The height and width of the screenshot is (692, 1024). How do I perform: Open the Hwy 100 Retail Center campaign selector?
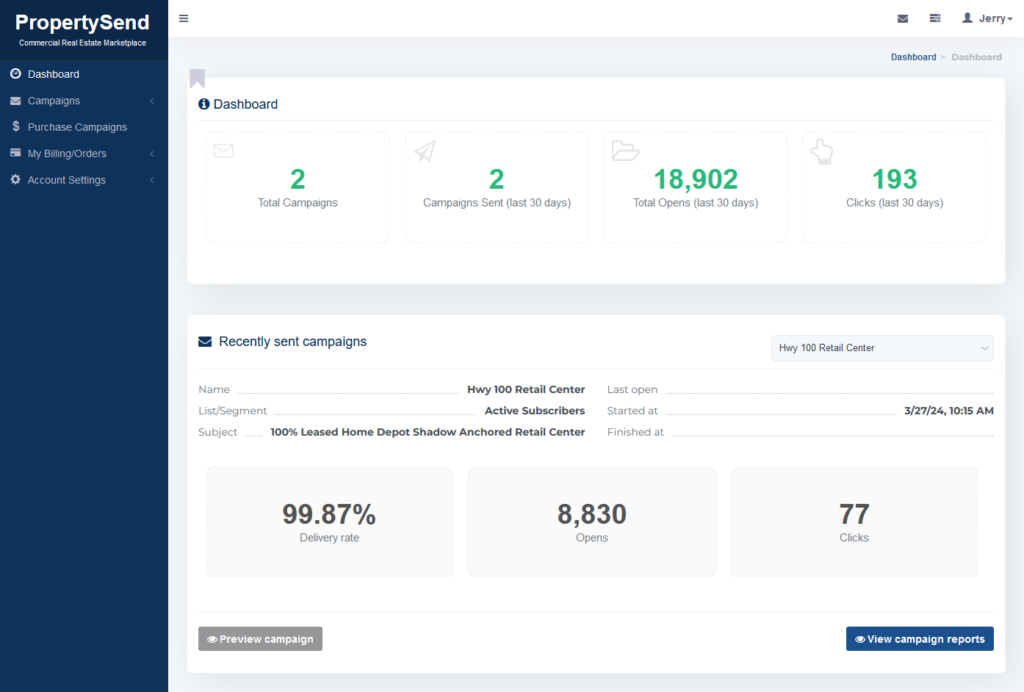(881, 347)
